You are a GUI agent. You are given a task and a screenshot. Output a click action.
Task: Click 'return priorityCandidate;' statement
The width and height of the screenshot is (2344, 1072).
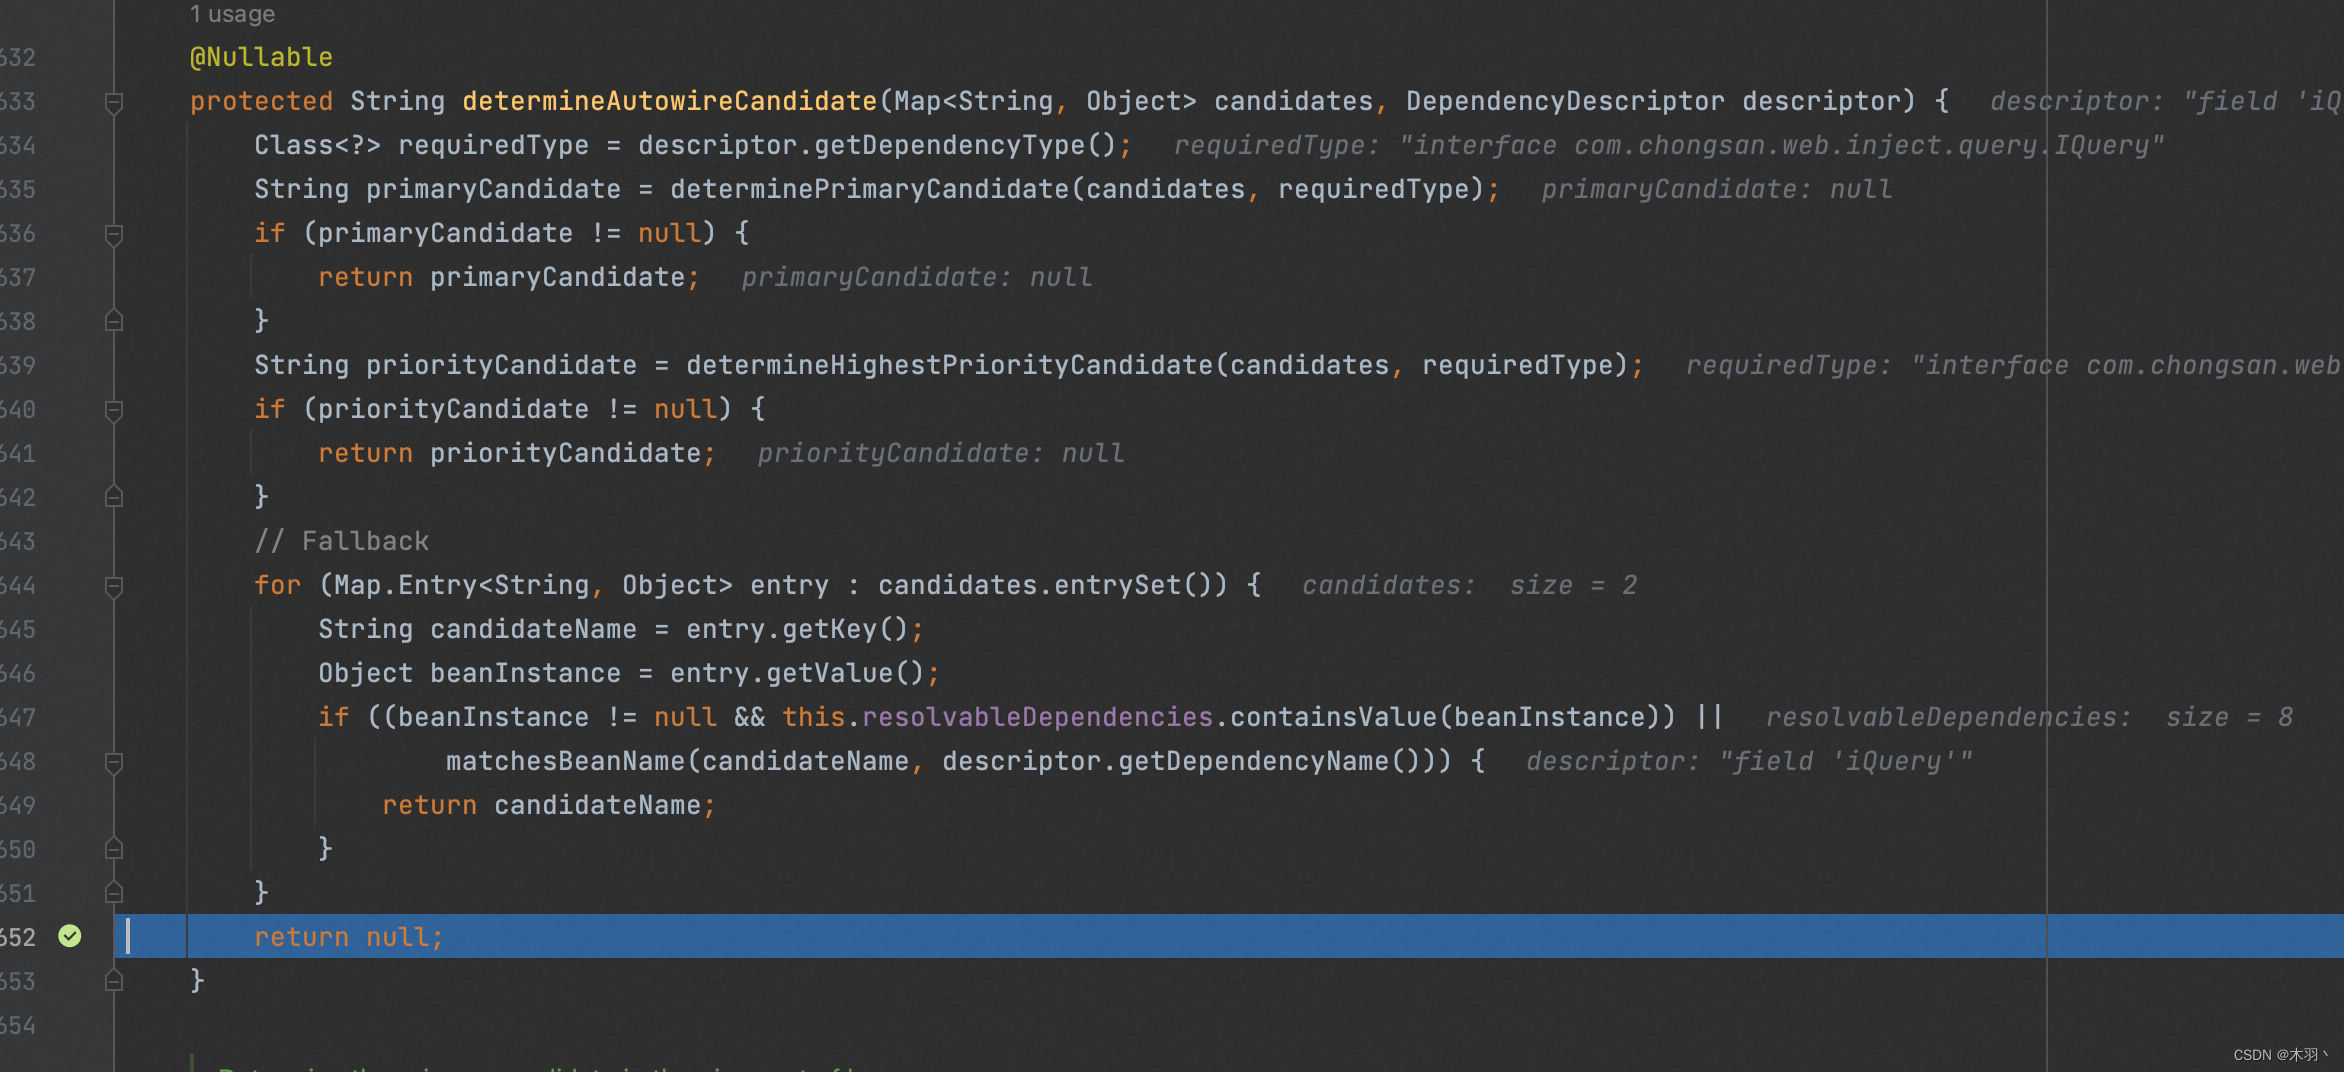click(517, 453)
